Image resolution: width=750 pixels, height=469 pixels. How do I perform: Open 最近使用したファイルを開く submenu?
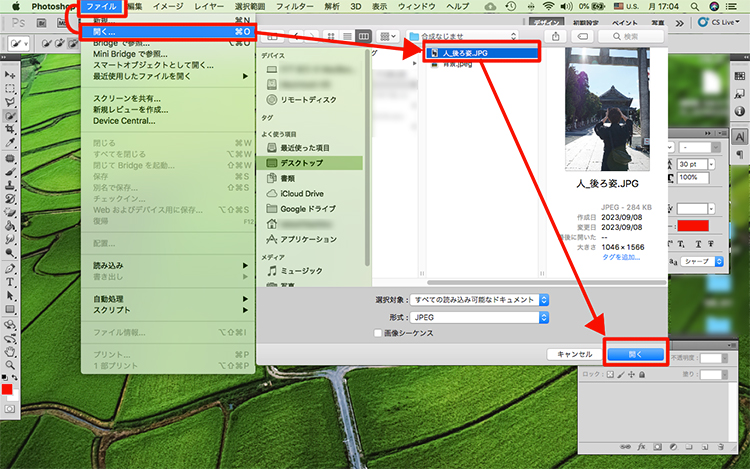pyautogui.click(x=167, y=76)
